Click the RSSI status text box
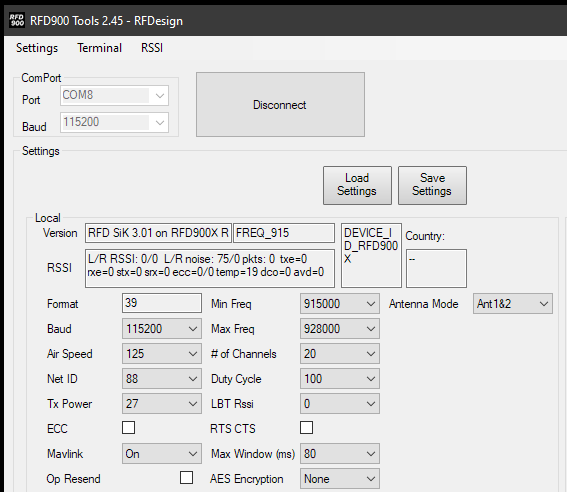The height and width of the screenshot is (492, 567). coord(210,268)
